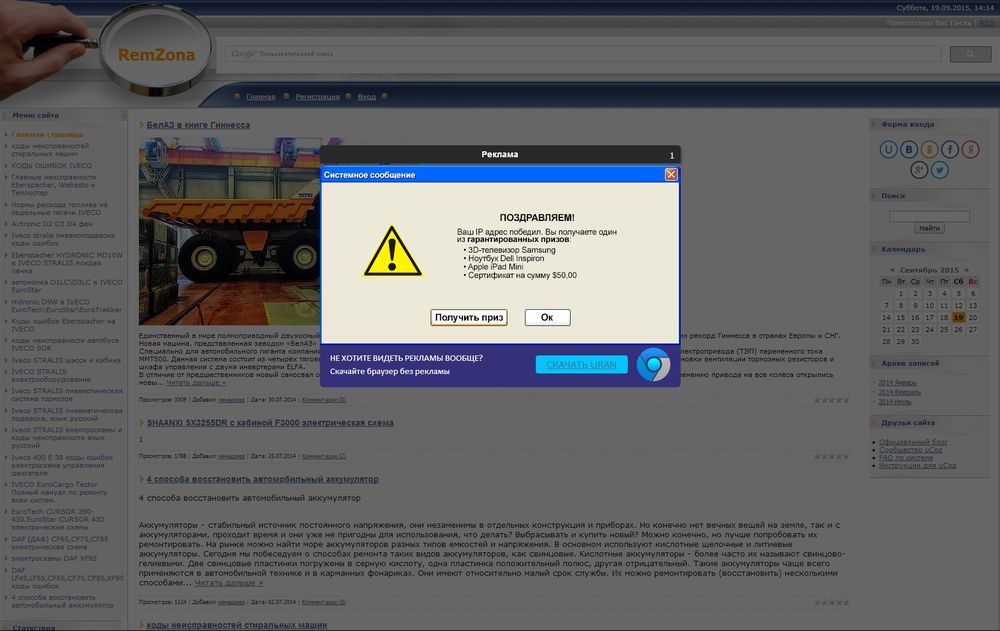Click the Получить приз button

[469, 317]
